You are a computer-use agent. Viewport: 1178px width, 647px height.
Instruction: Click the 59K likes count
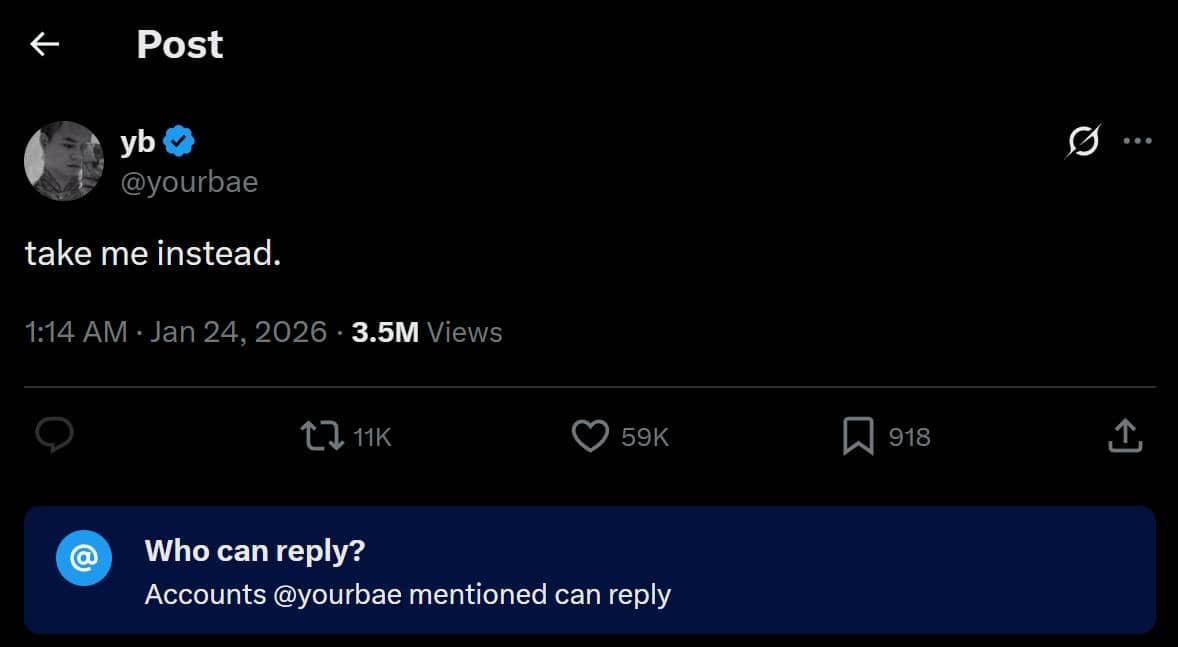point(644,437)
